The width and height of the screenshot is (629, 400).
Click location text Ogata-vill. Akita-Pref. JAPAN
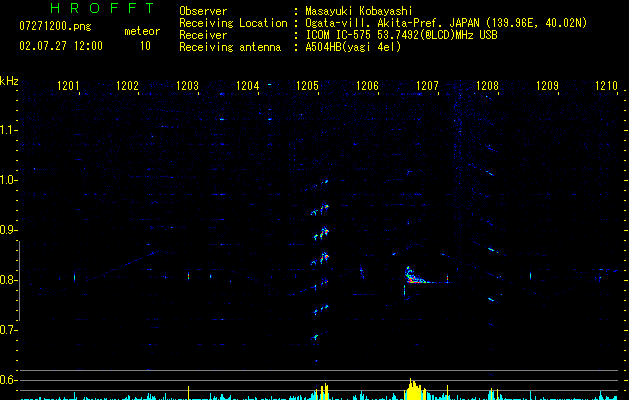point(392,23)
